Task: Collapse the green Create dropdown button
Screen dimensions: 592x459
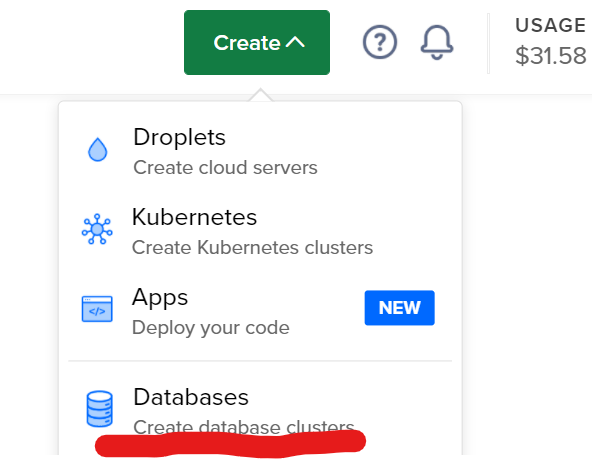Action: click(257, 42)
